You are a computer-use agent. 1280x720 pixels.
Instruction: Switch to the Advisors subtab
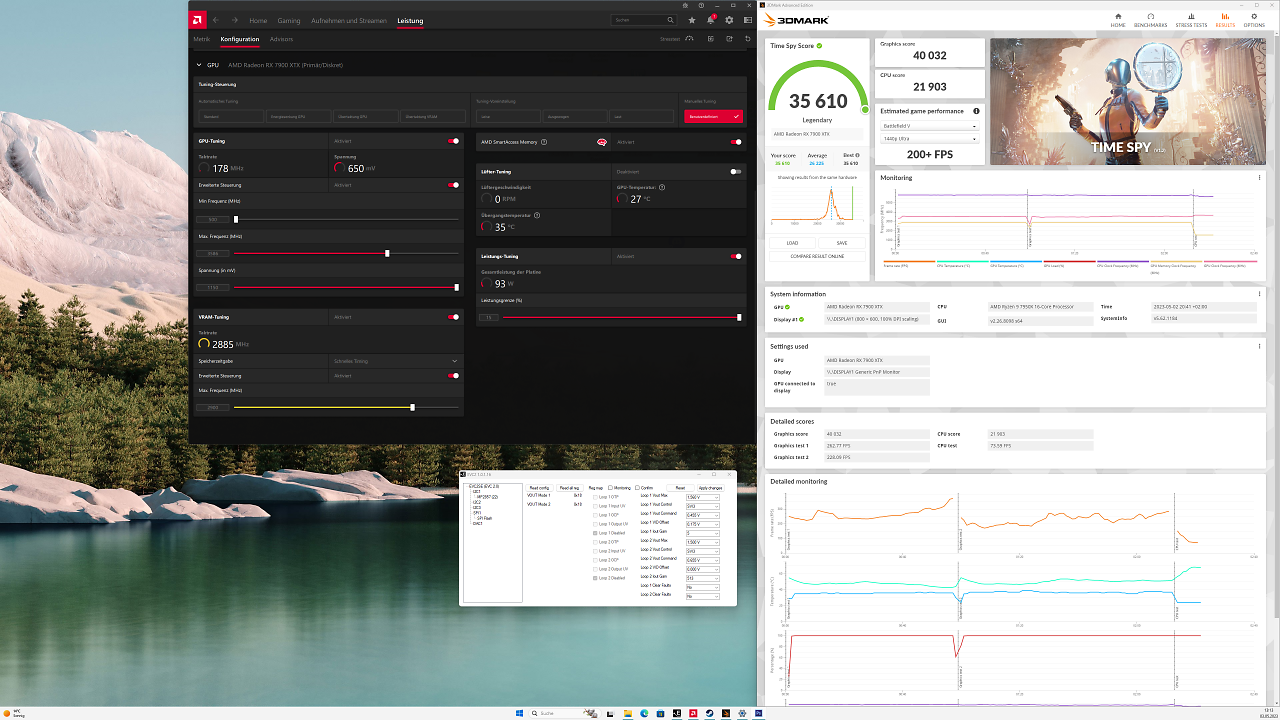[282, 39]
